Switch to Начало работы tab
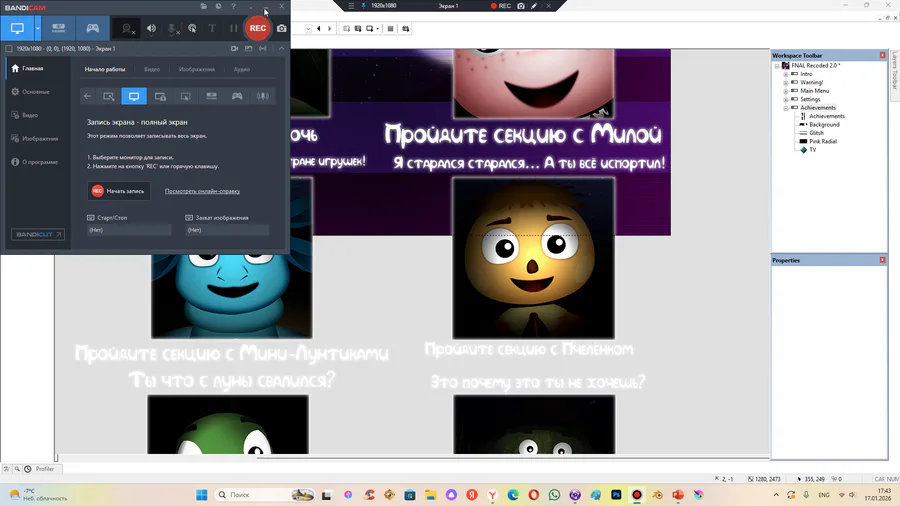 [105, 69]
